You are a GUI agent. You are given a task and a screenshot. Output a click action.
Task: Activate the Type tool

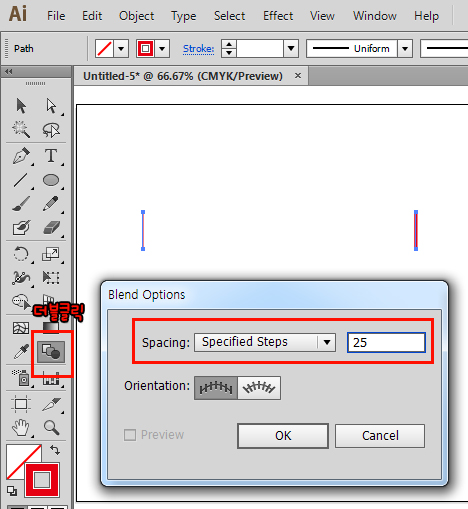[x=51, y=155]
